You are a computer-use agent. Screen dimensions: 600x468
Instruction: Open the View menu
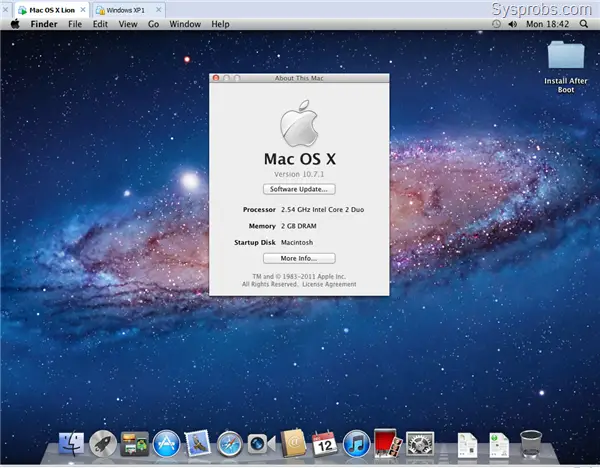(128, 24)
